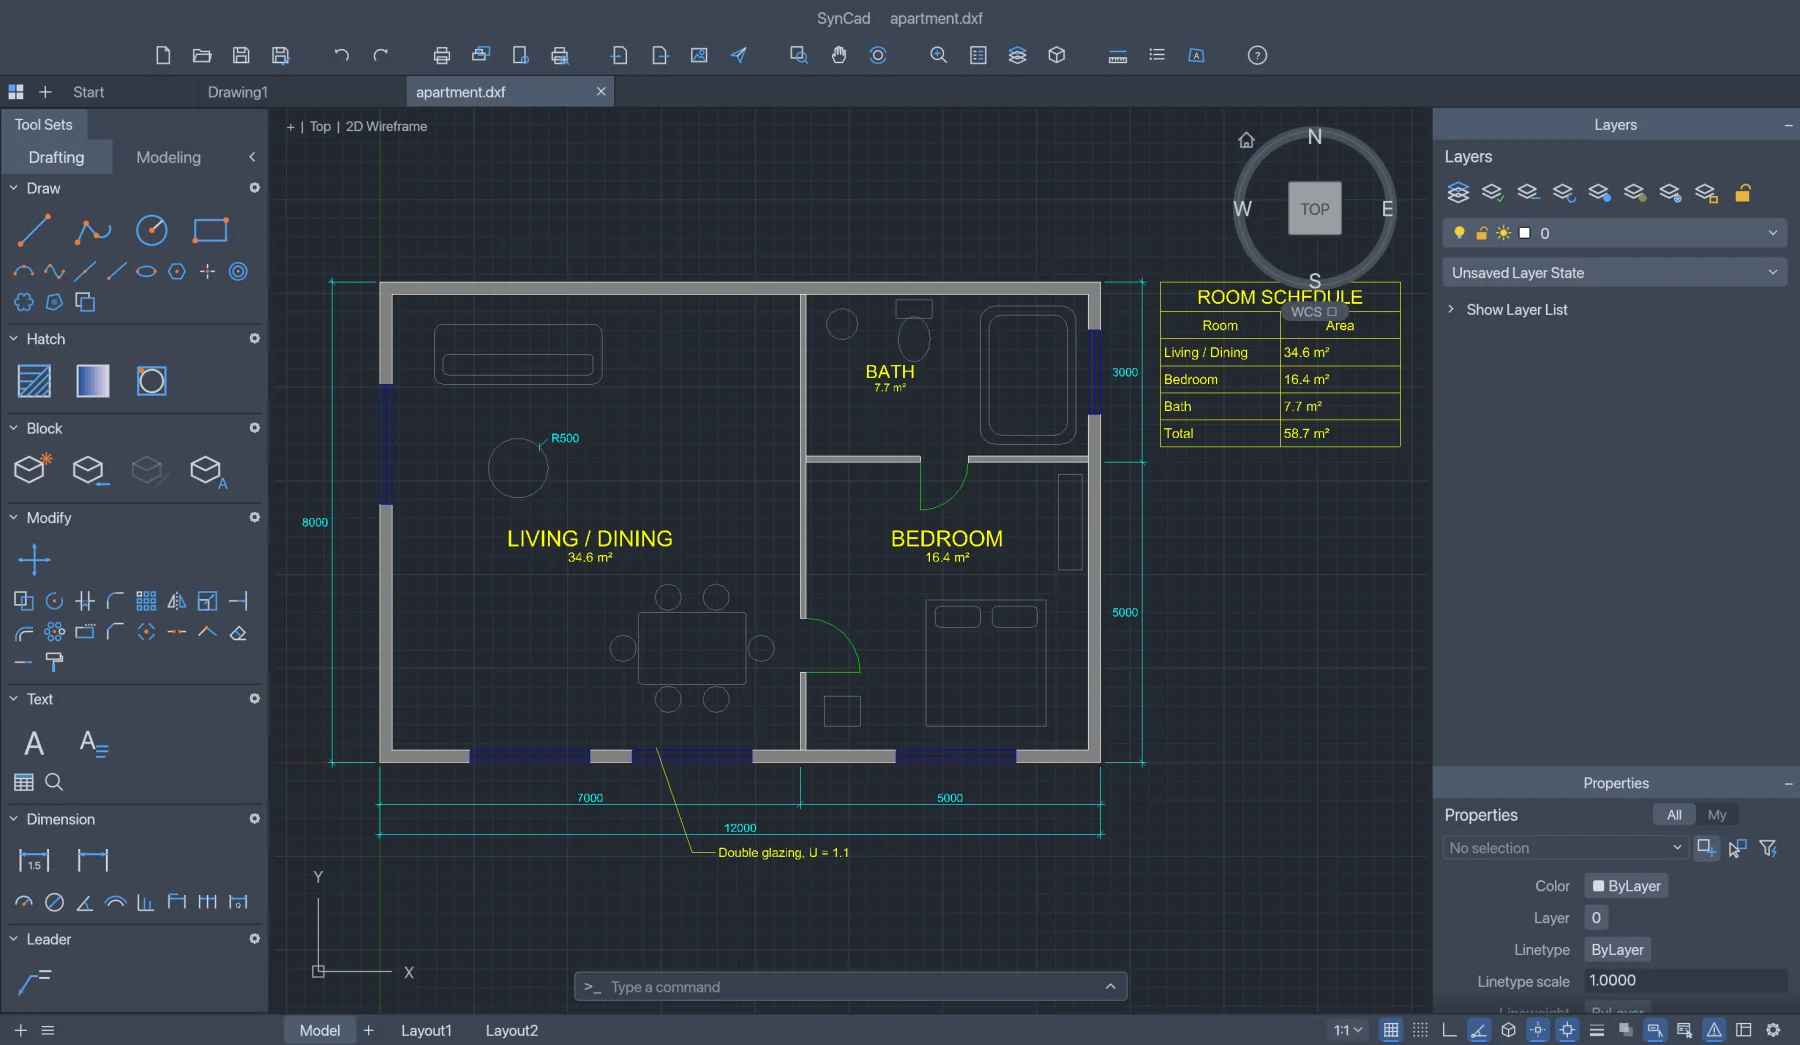This screenshot has width=1800, height=1045.
Task: Insert a table from Text tools
Action: point(24,782)
